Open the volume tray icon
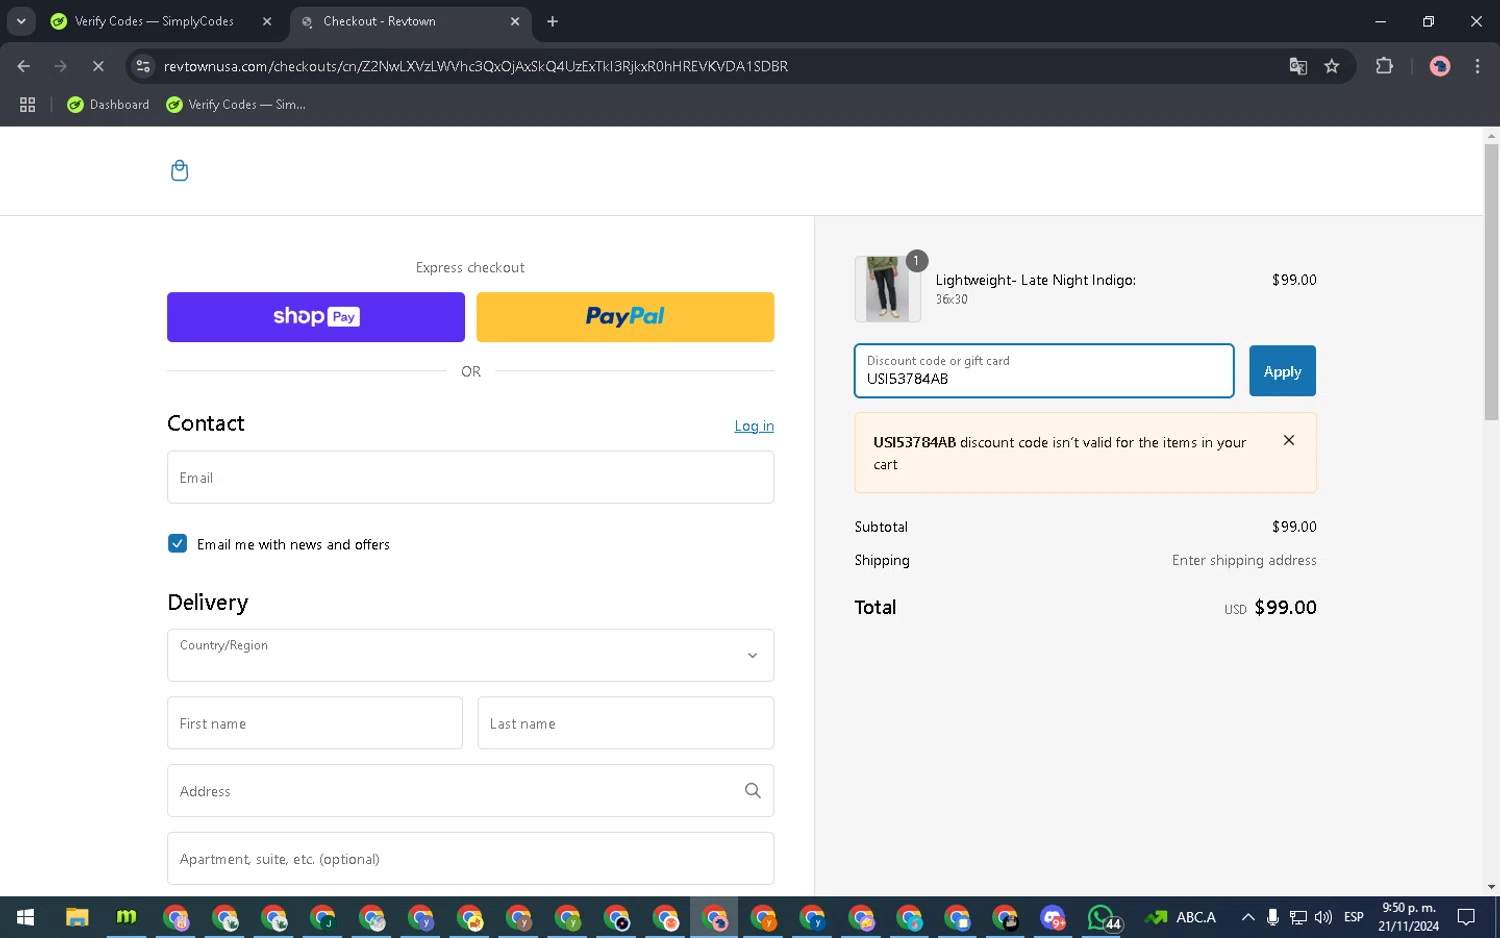The width and height of the screenshot is (1500, 938). [1323, 917]
